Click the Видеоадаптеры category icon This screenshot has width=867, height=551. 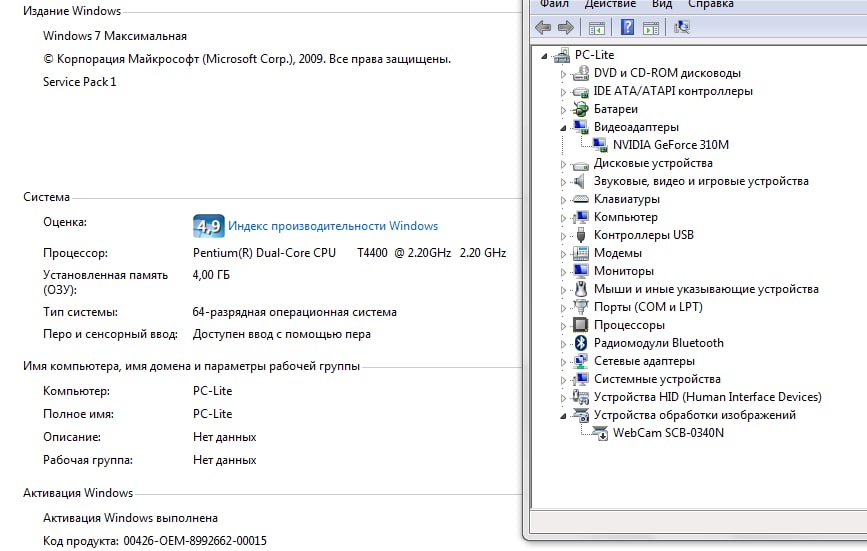click(581, 127)
